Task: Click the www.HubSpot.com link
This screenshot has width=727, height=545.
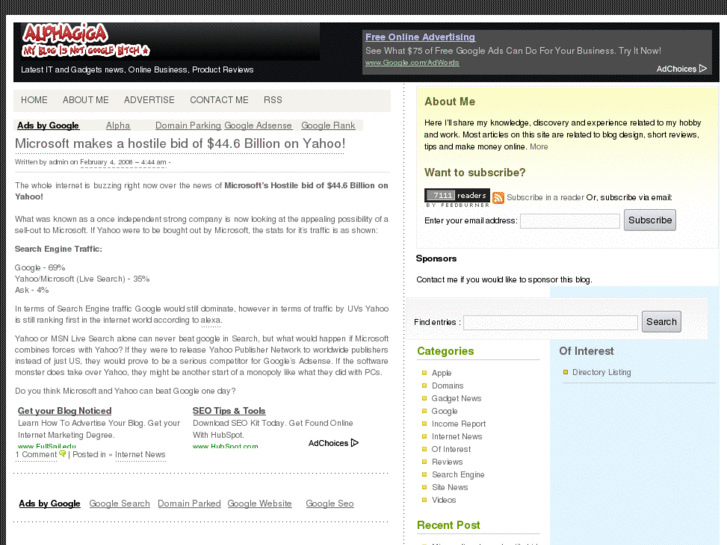Action: click(225, 446)
